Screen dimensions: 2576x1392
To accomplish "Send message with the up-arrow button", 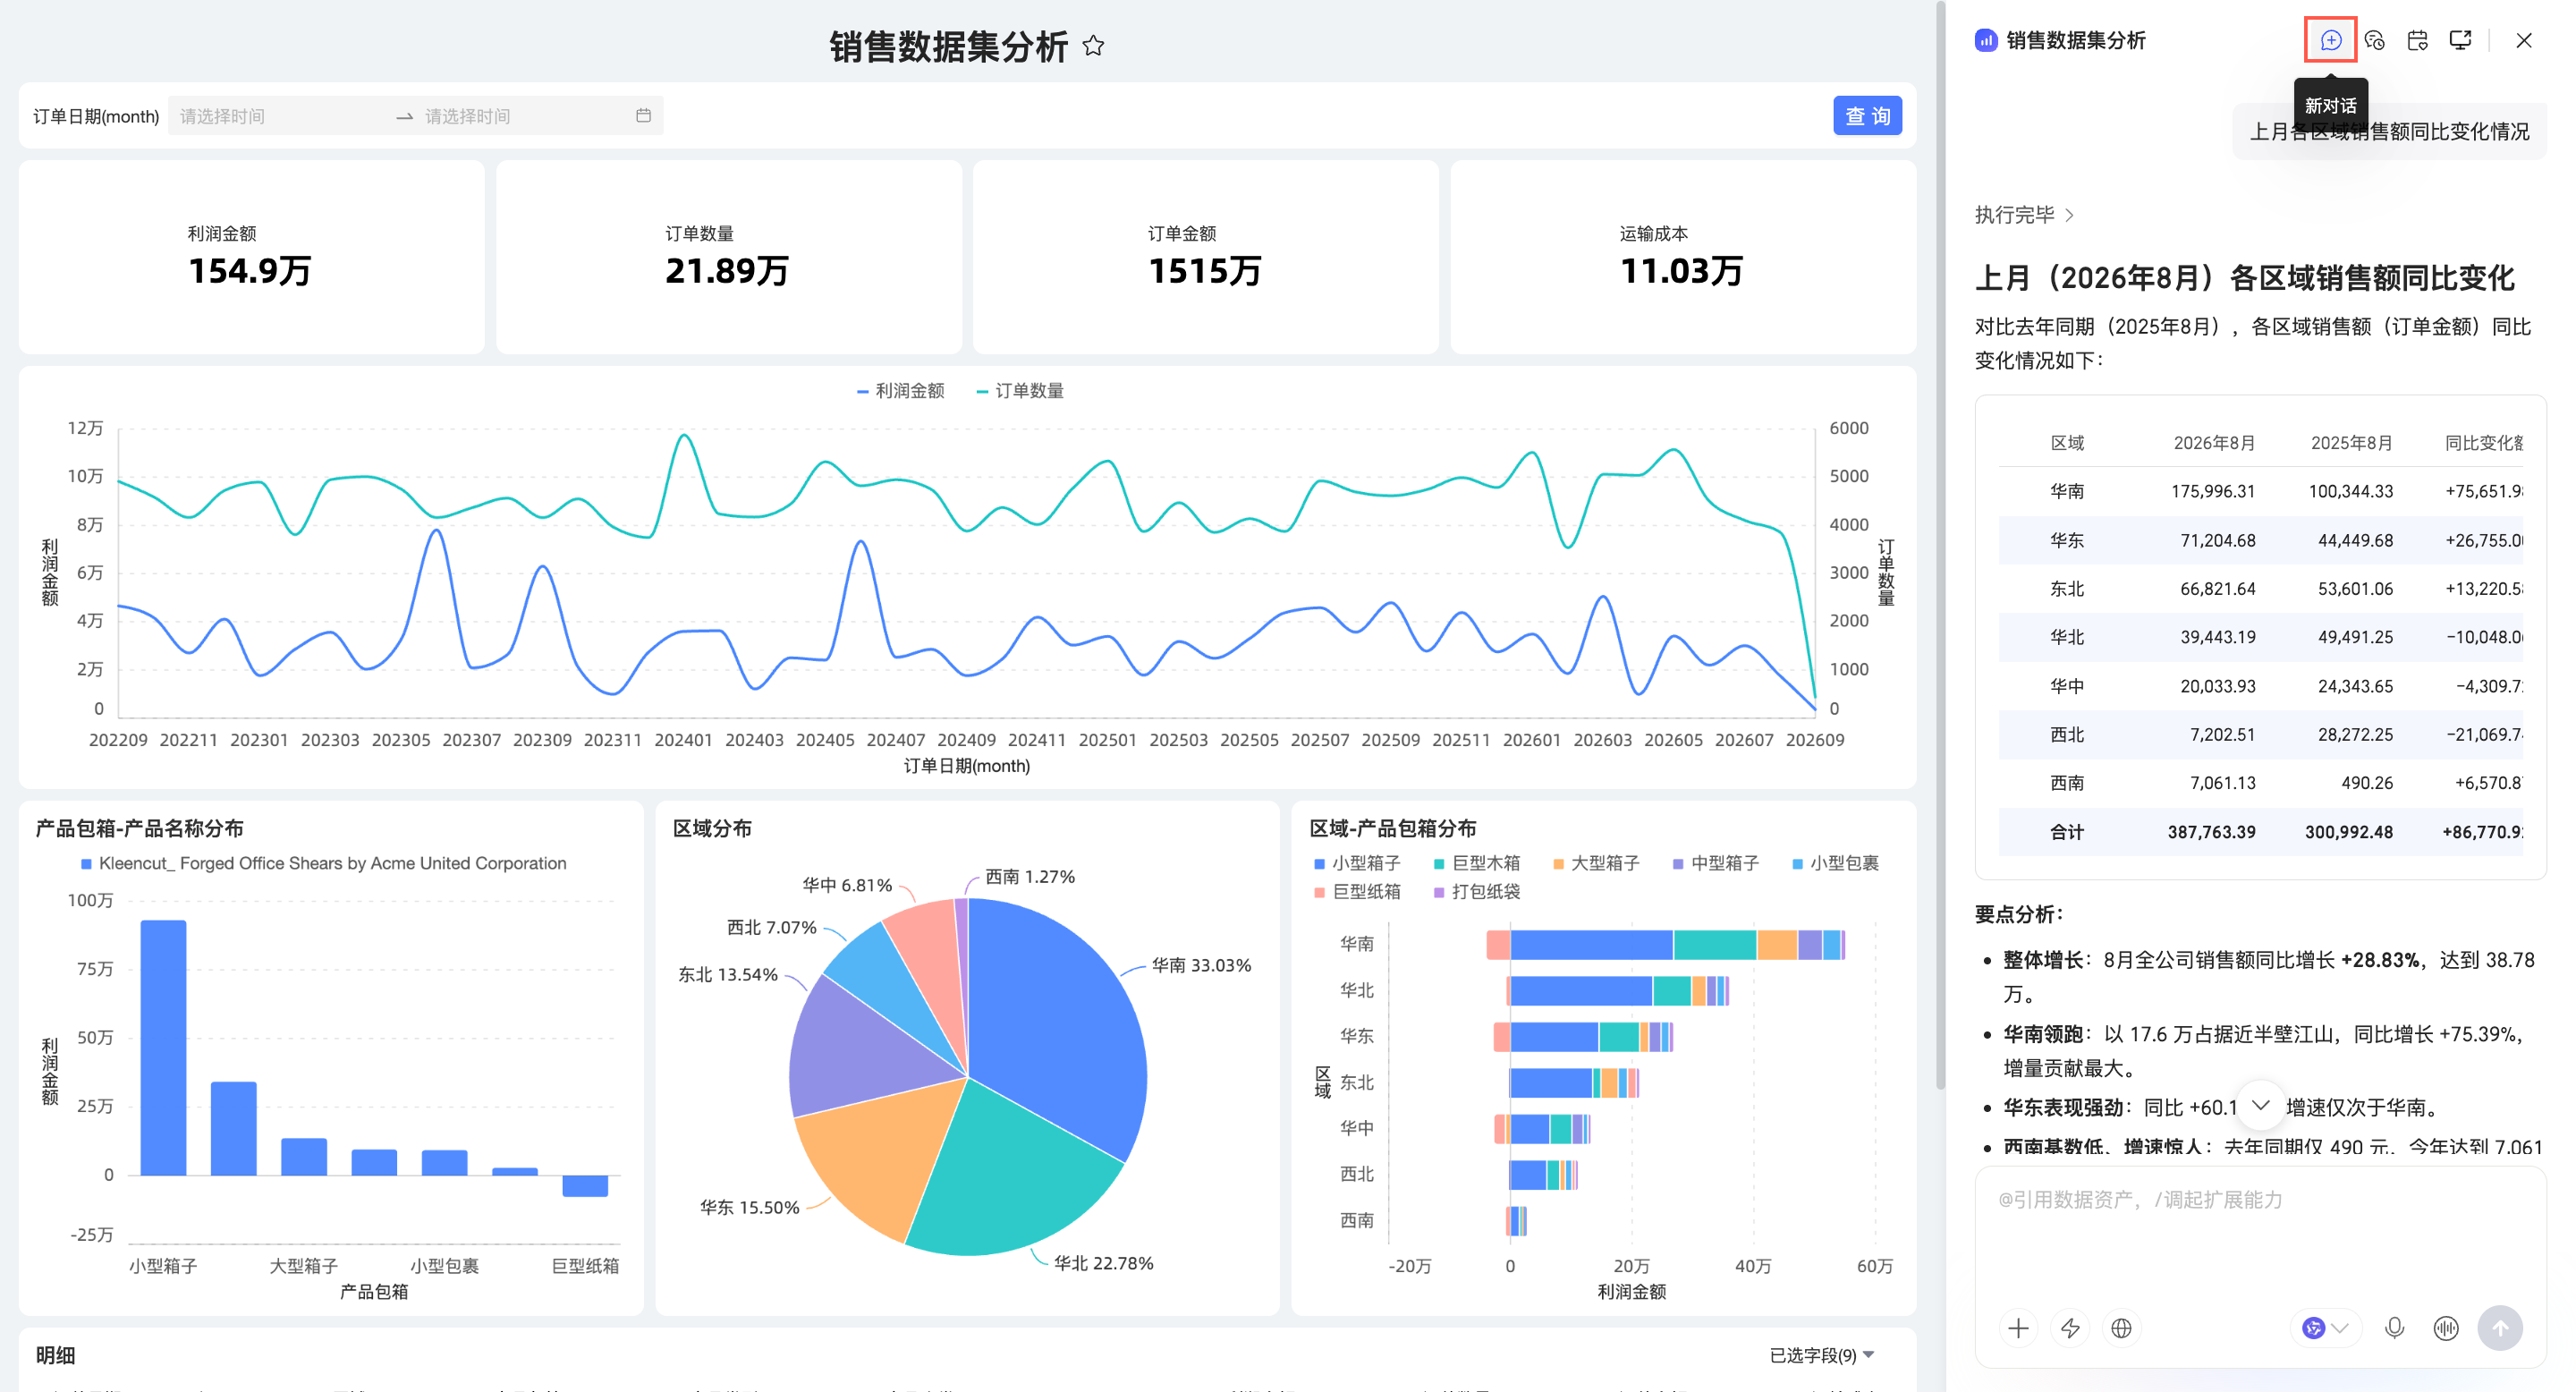I will click(2500, 1328).
